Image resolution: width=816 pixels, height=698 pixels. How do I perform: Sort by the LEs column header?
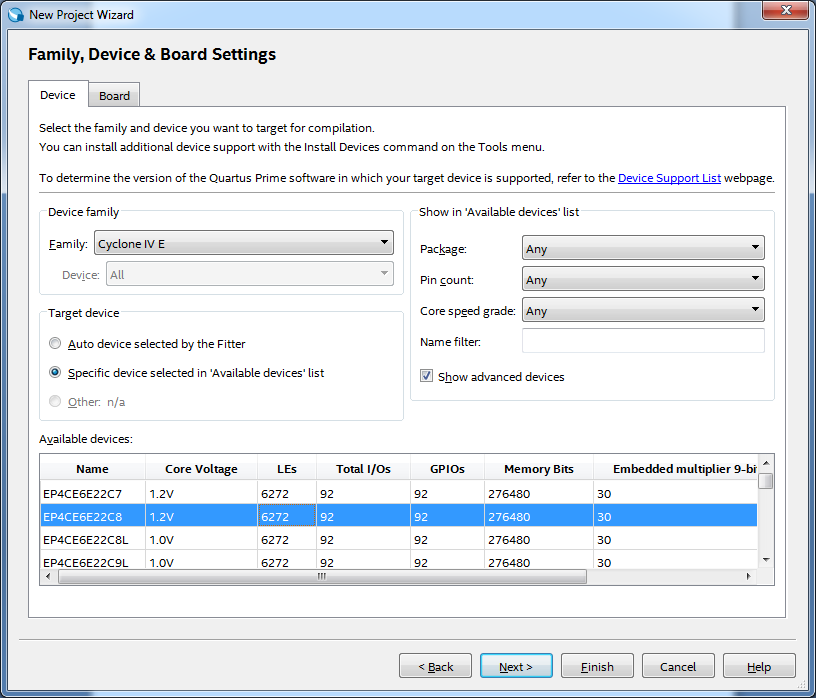[x=287, y=468]
